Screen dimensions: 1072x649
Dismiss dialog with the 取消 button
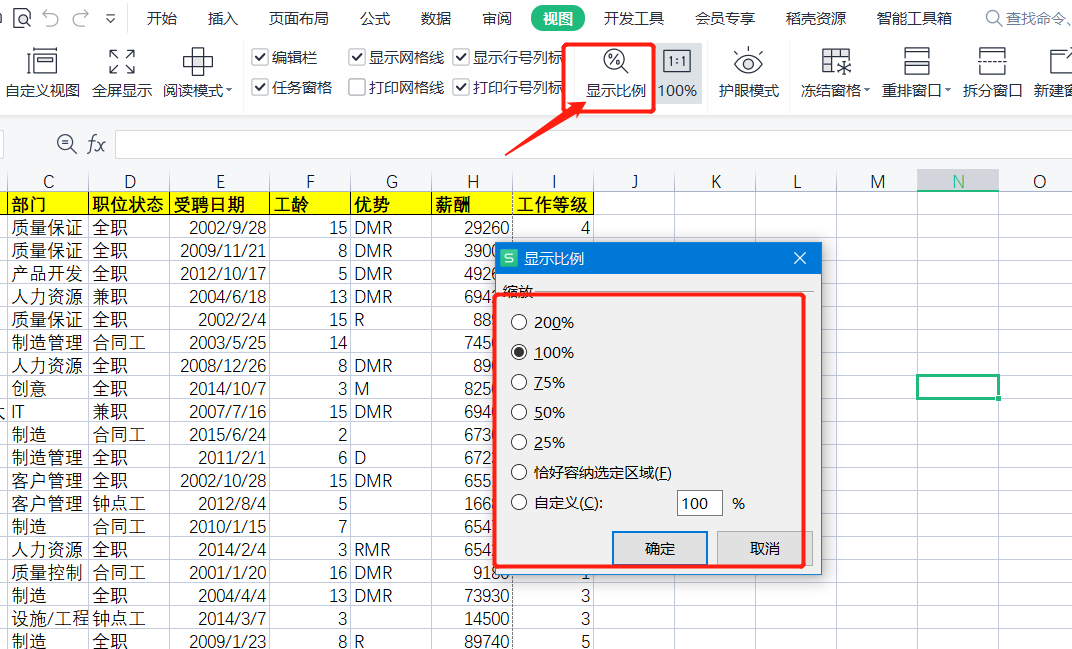click(764, 548)
